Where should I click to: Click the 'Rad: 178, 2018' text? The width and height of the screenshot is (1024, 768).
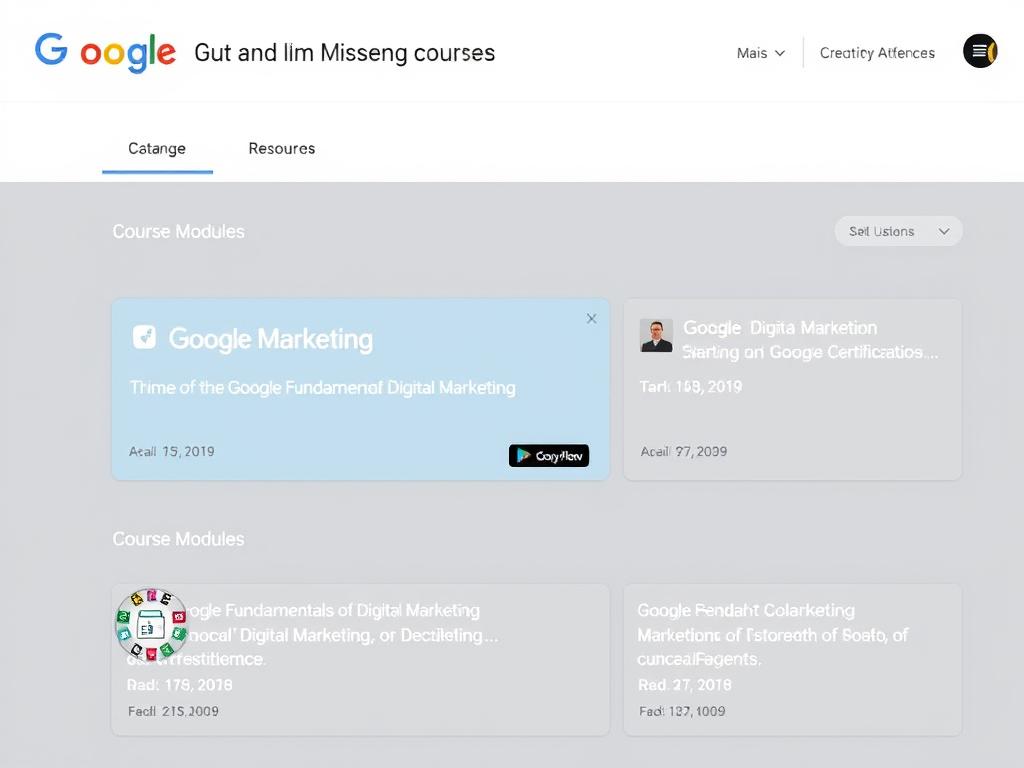[180, 685]
